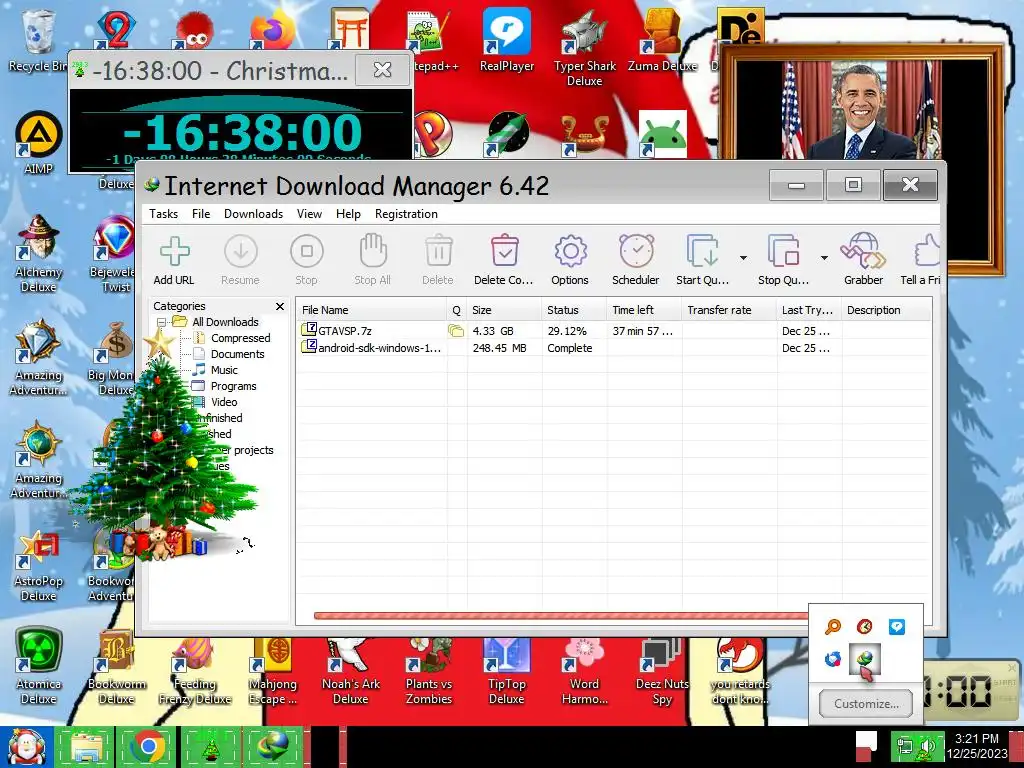
Task: Click the red clock icon in tray popup
Action: pyautogui.click(x=865, y=627)
